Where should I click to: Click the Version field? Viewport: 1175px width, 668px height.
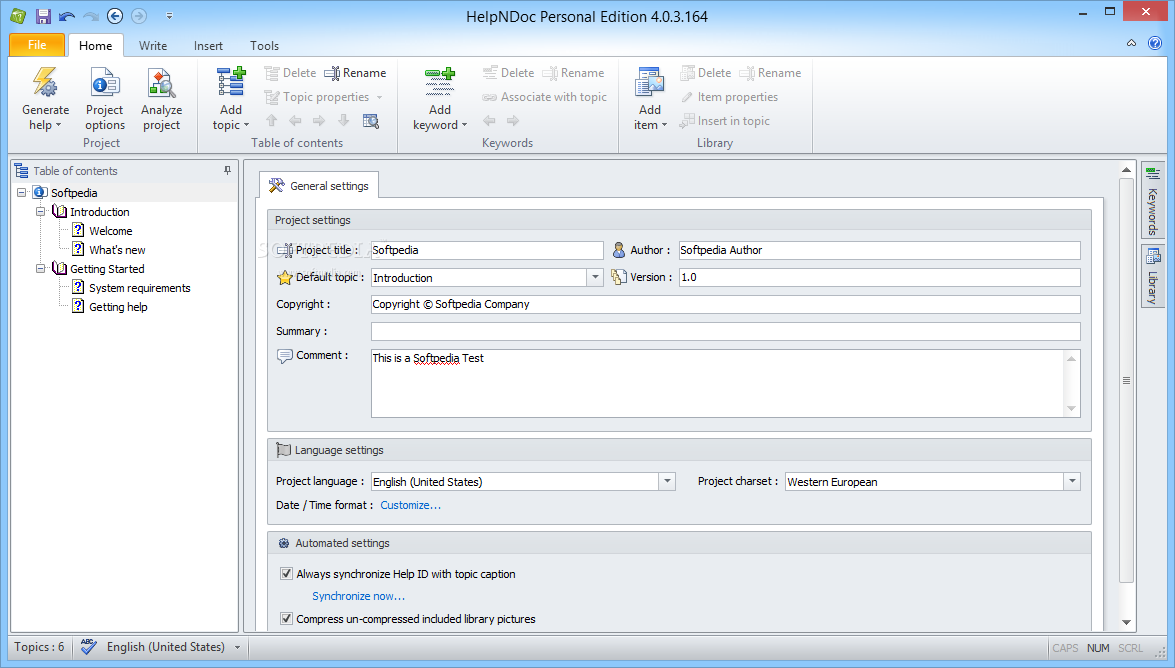(880, 277)
